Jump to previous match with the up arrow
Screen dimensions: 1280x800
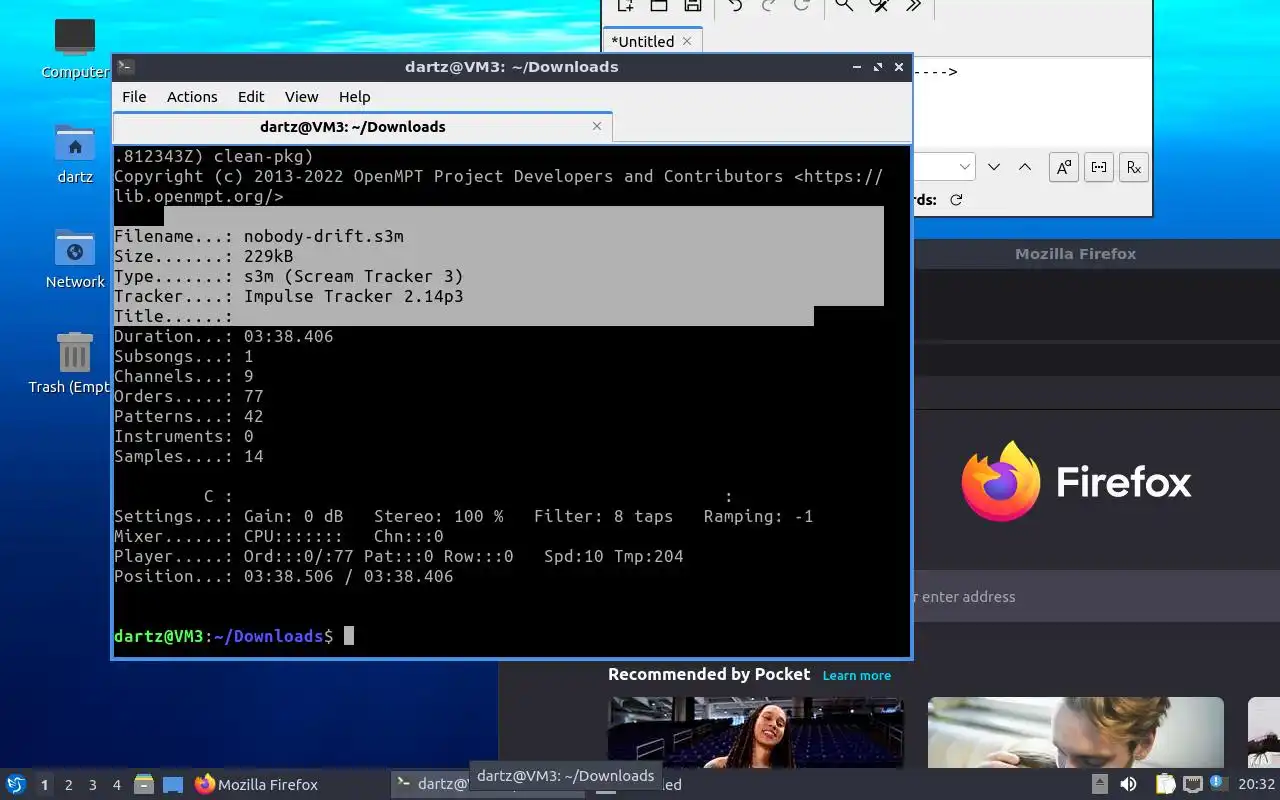[1025, 167]
